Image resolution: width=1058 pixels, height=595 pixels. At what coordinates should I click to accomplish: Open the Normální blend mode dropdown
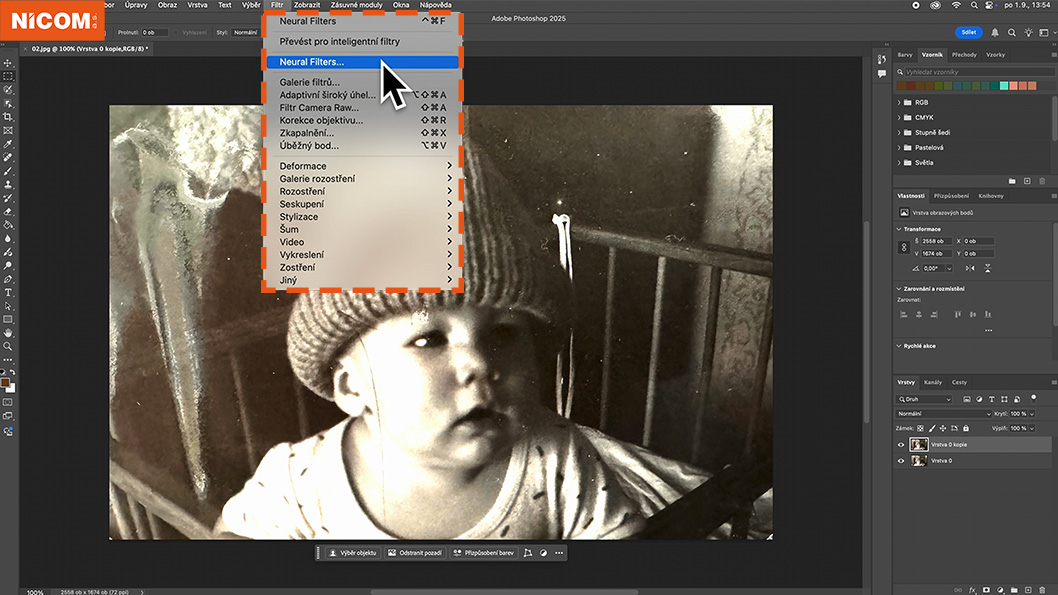[x=944, y=414]
